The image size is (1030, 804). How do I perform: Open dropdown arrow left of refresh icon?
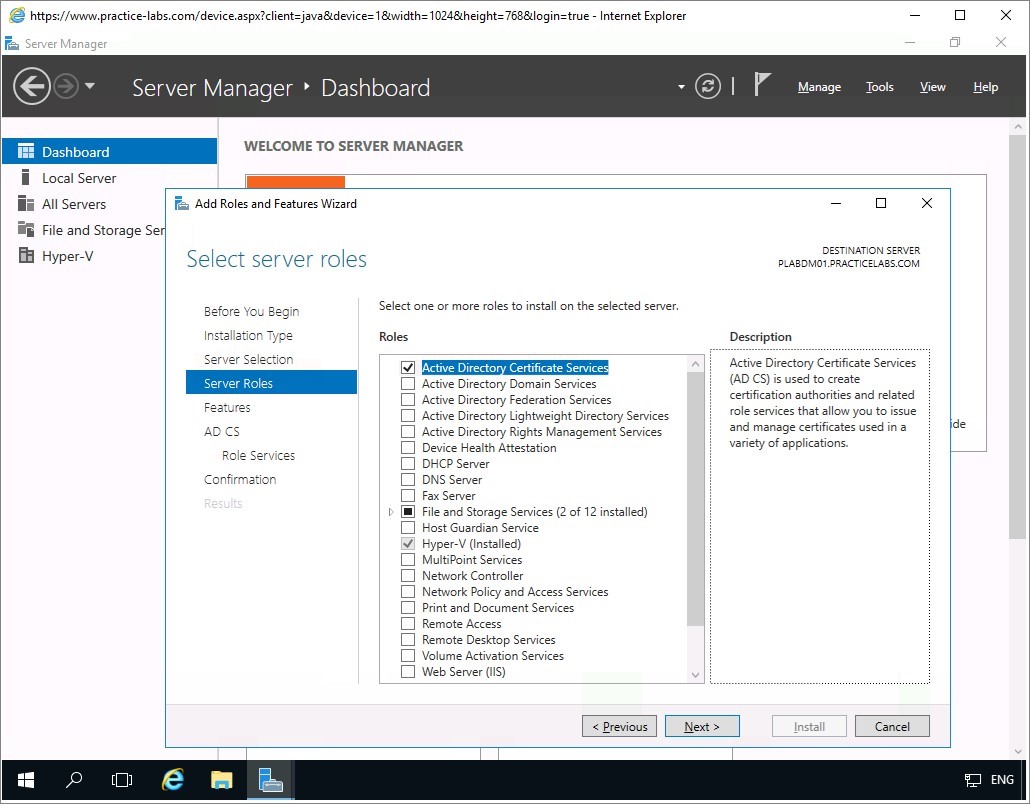[x=681, y=87]
